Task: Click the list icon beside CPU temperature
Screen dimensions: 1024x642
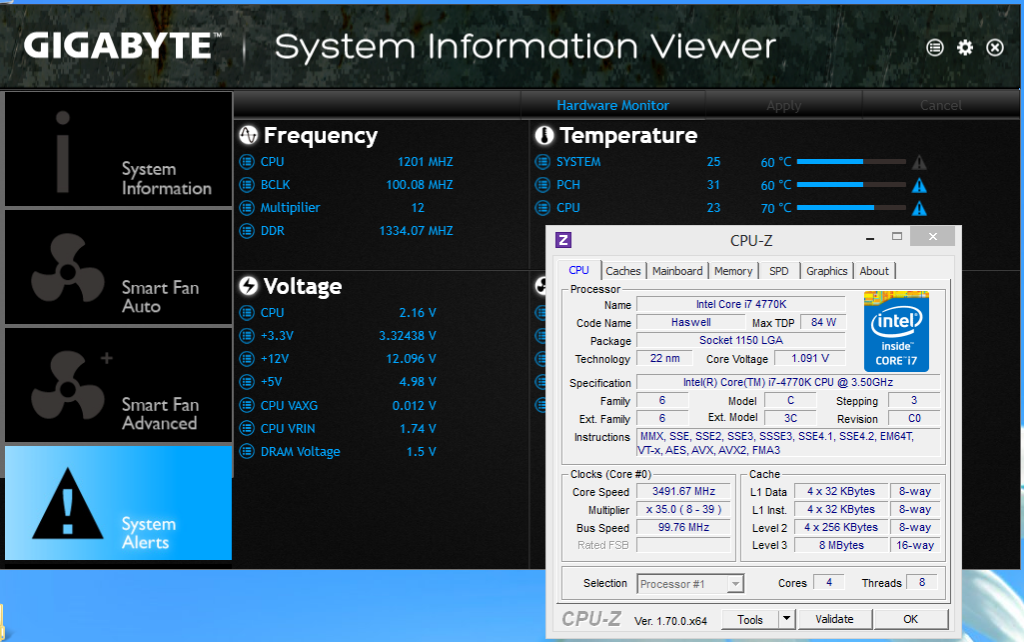Action: (543, 208)
